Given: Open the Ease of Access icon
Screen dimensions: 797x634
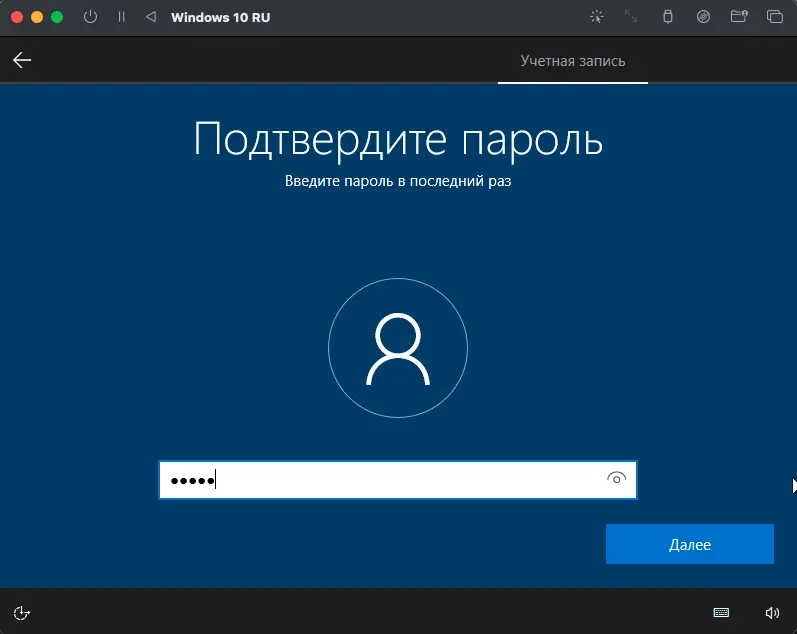Looking at the screenshot, I should [x=21, y=613].
